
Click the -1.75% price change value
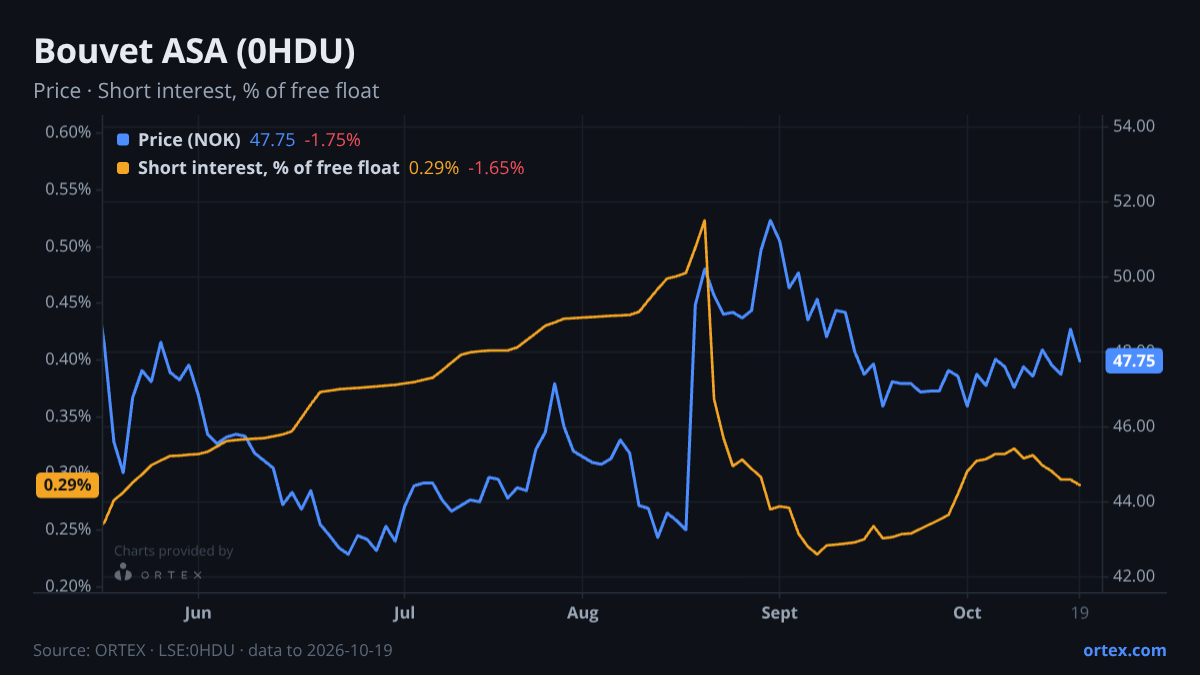click(x=332, y=140)
